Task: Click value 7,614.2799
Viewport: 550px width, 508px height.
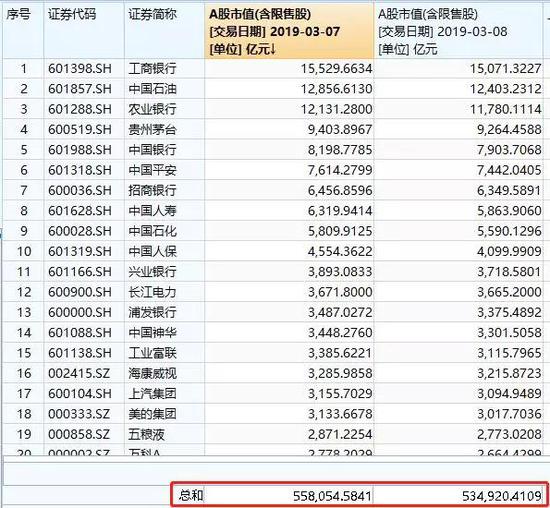Action: tap(340, 171)
